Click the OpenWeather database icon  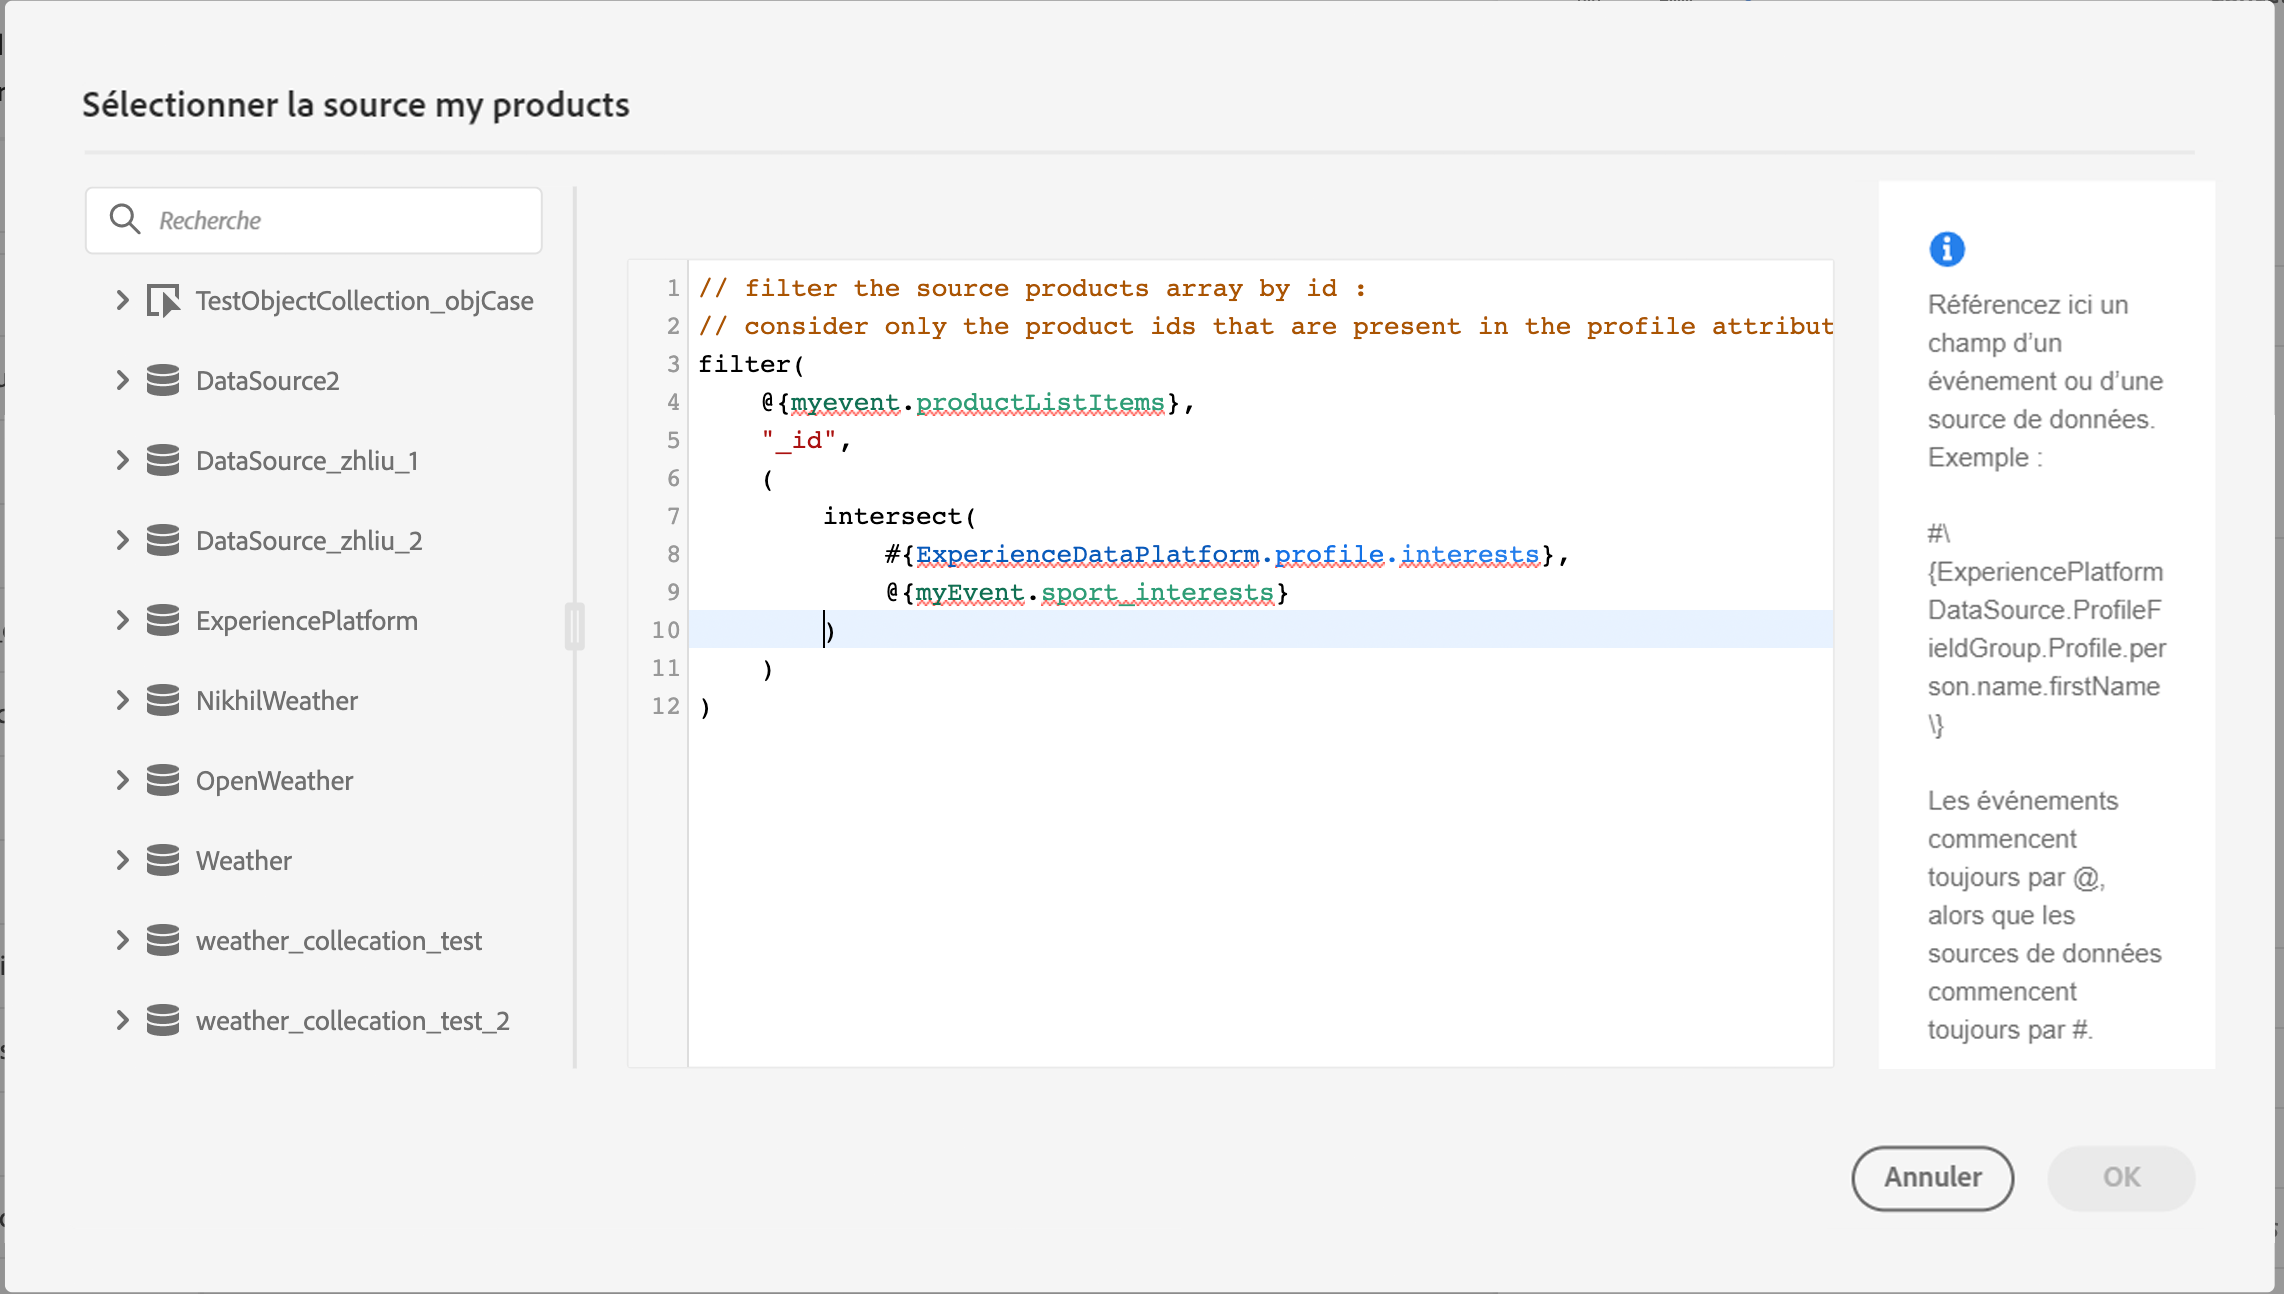pos(163,781)
